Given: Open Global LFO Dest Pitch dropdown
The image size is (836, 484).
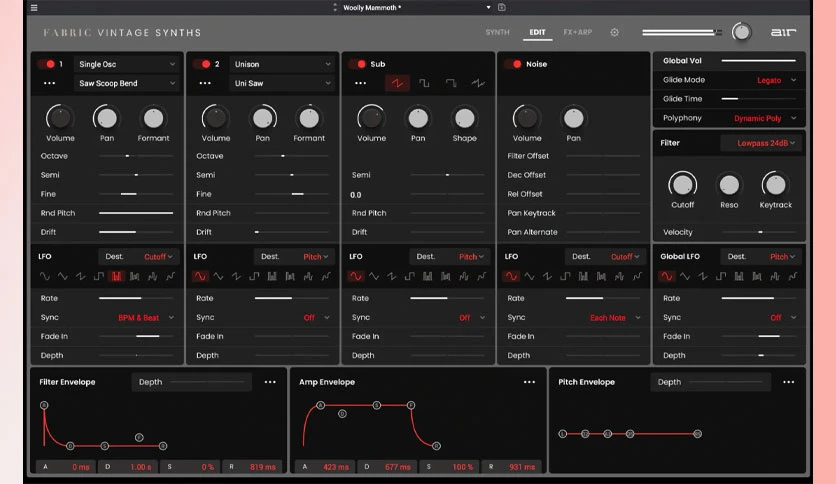Looking at the screenshot, I should click(x=762, y=256).
